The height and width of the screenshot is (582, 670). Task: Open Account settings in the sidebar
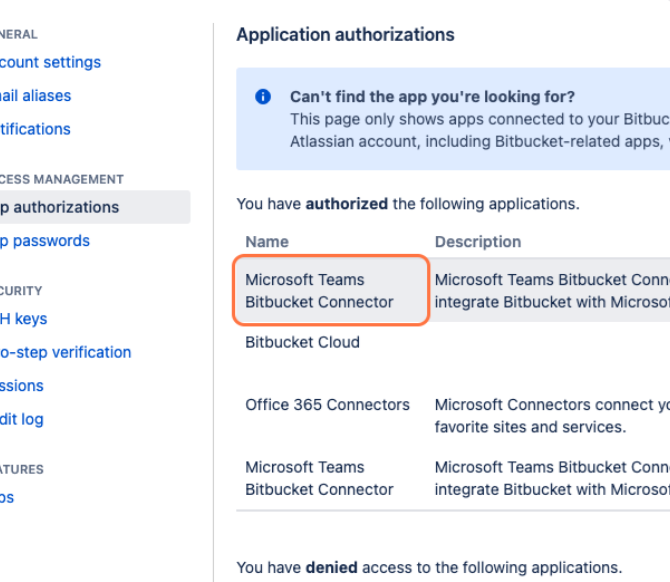(50, 62)
